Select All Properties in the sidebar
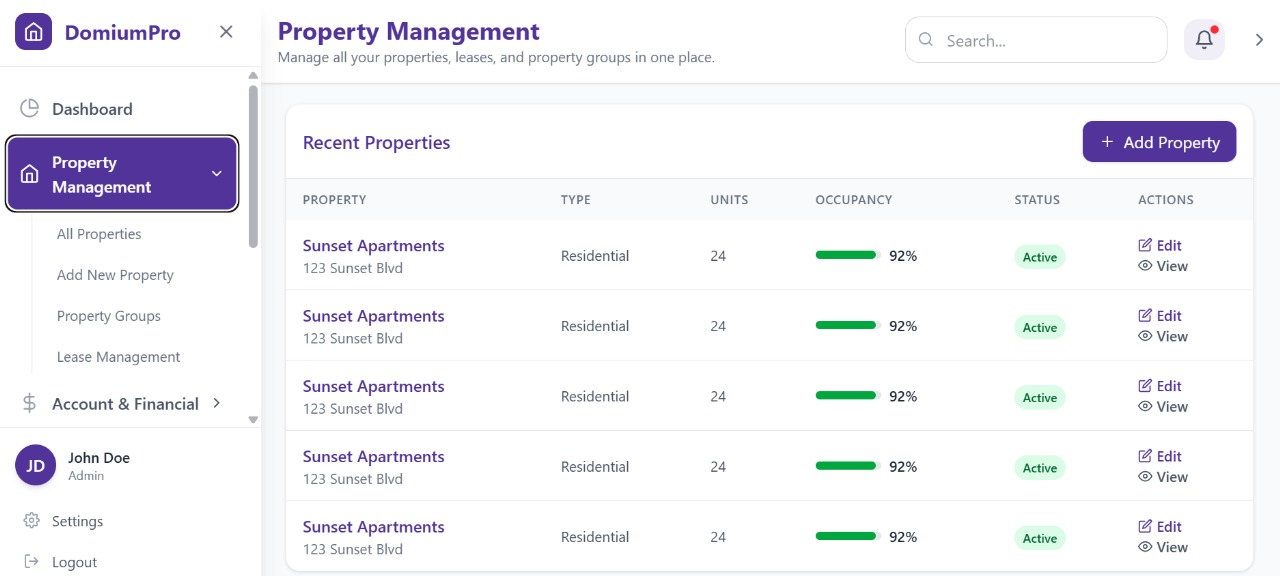The width and height of the screenshot is (1280, 576). tap(98, 233)
